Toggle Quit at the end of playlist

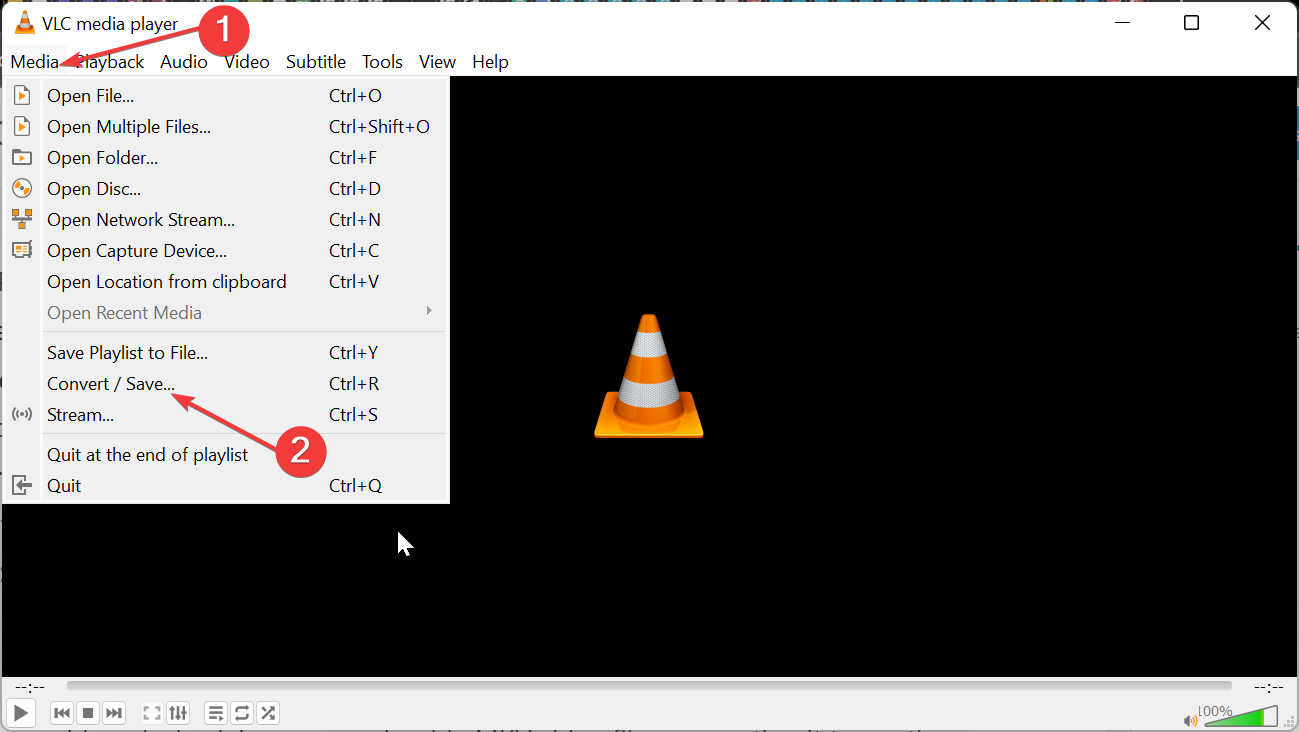click(226, 455)
